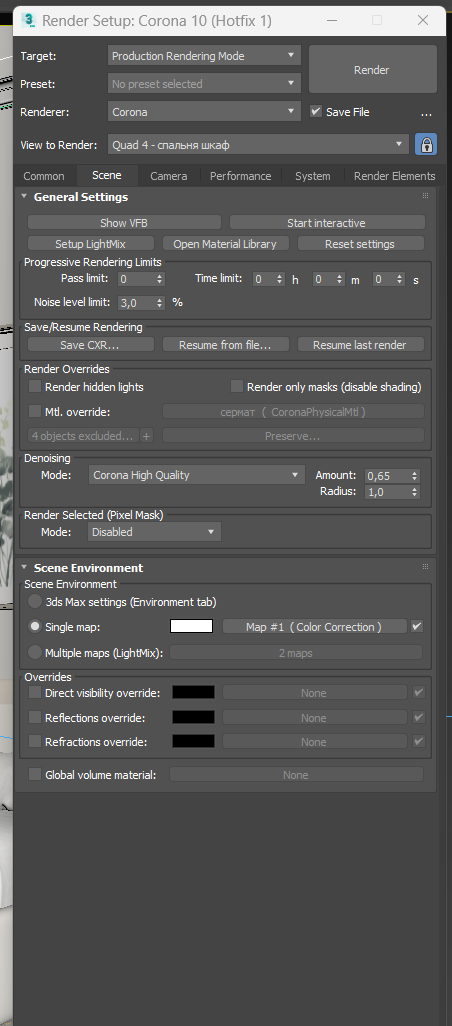The width and height of the screenshot is (452, 1026).
Task: Toggle the viewport lock icon
Action: pyautogui.click(x=426, y=145)
